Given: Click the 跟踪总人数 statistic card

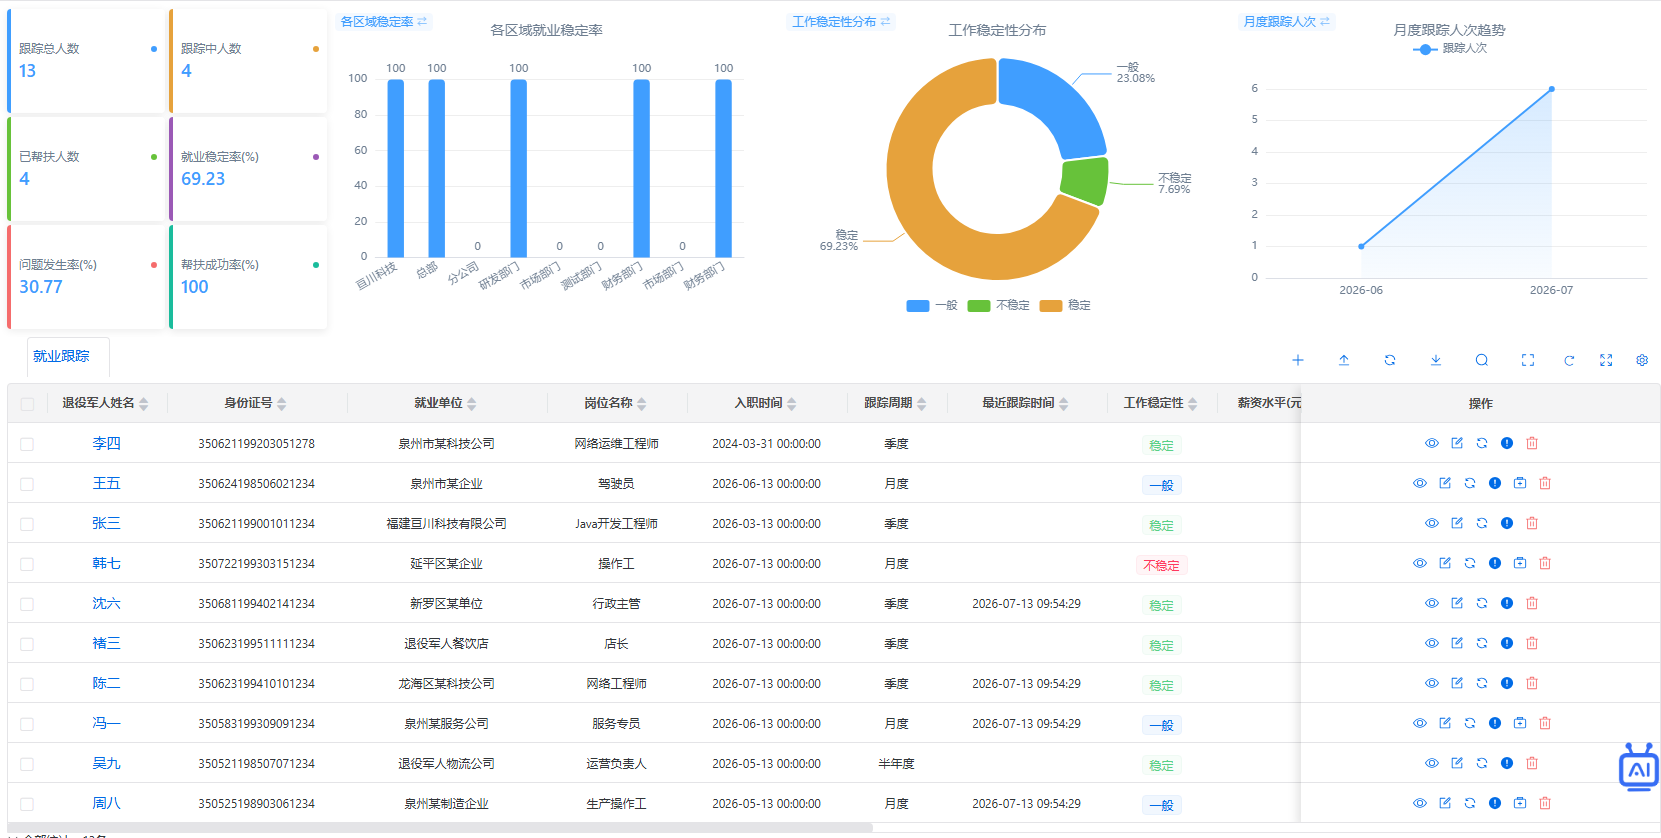Looking at the screenshot, I should pyautogui.click(x=85, y=60).
